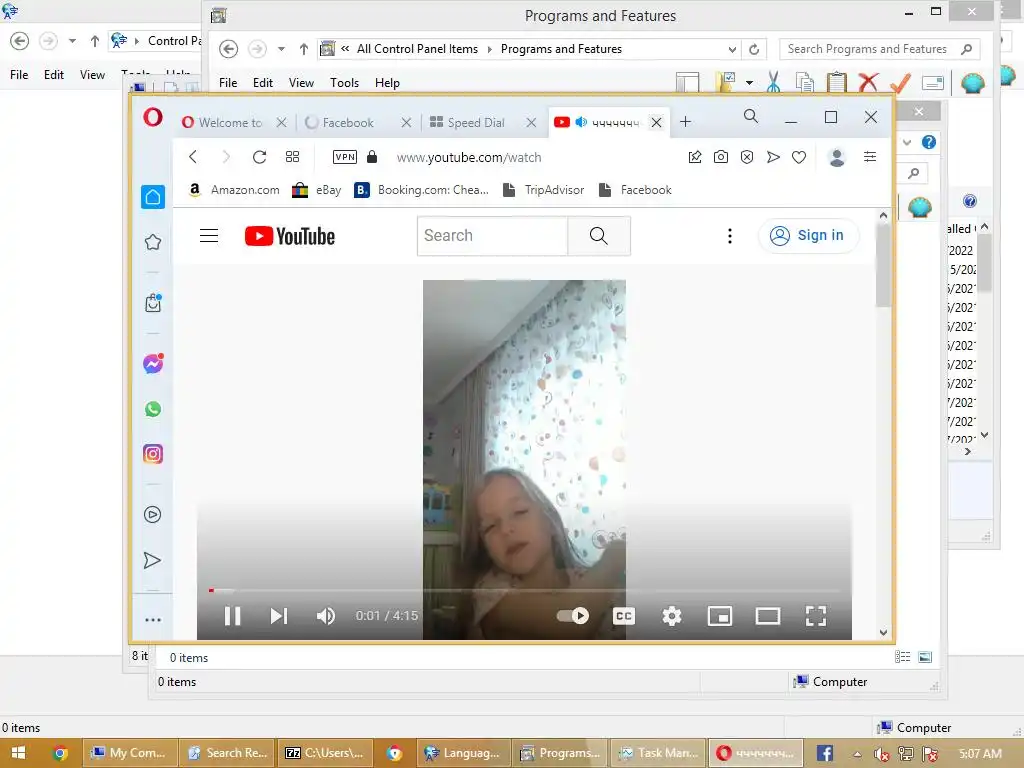Switch to the Welcome to tab
The height and width of the screenshot is (768, 1024).
click(x=231, y=122)
